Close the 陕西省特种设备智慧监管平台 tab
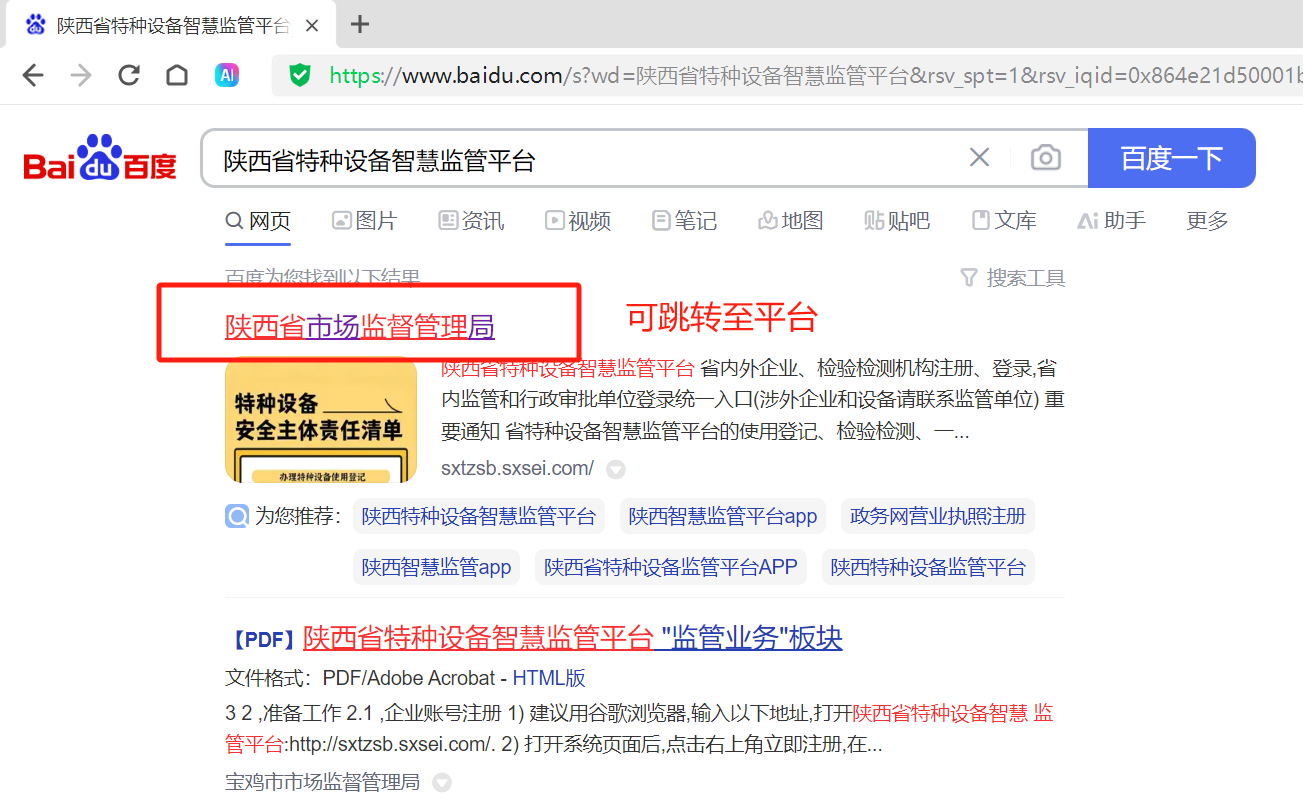The image size is (1303, 807). tap(312, 25)
